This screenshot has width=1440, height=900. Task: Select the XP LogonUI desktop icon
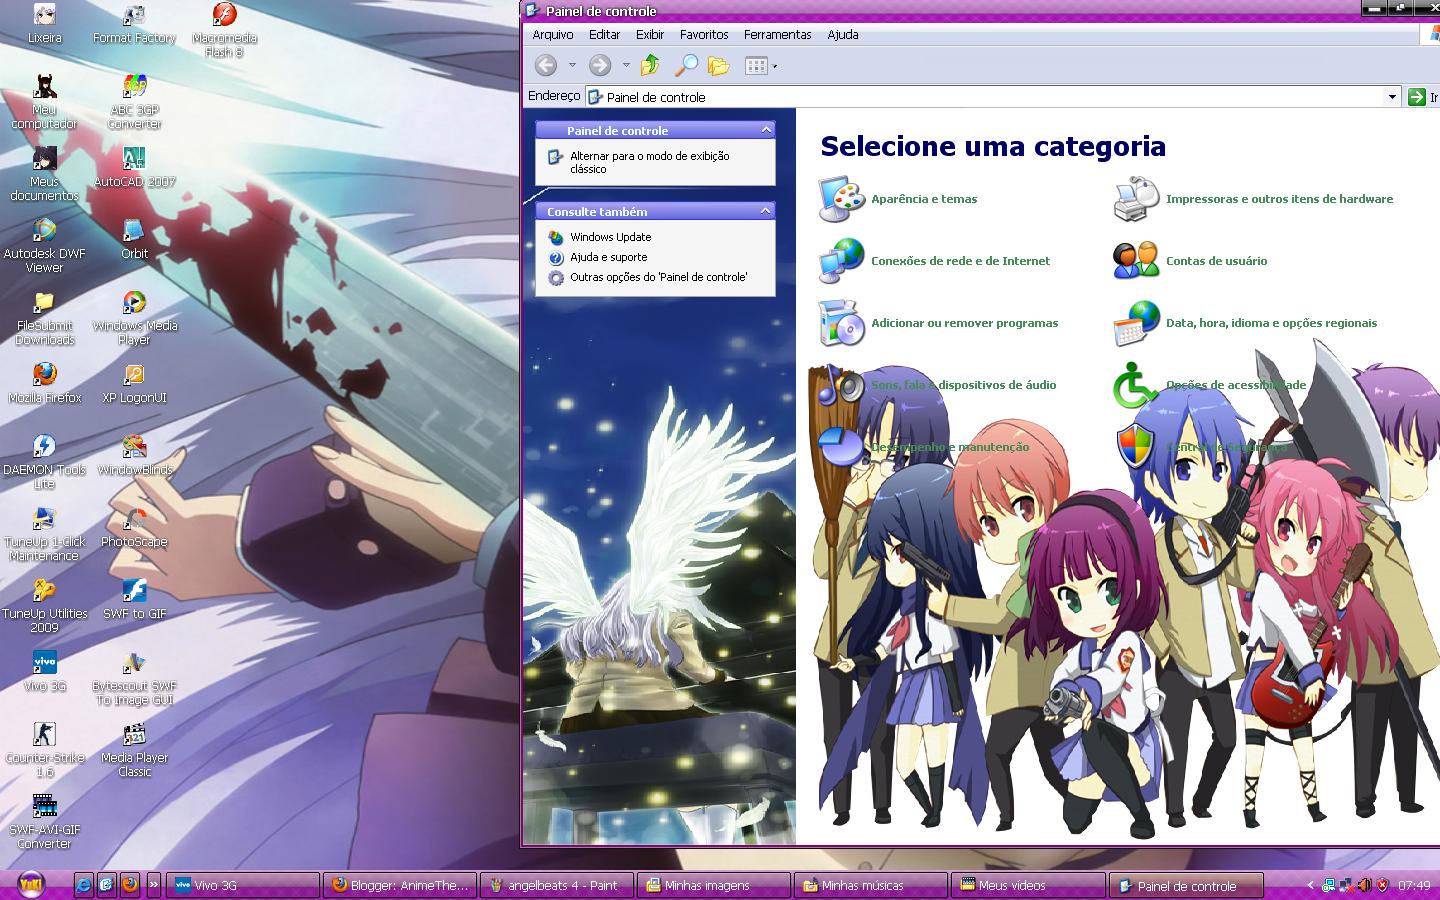pyautogui.click(x=134, y=384)
